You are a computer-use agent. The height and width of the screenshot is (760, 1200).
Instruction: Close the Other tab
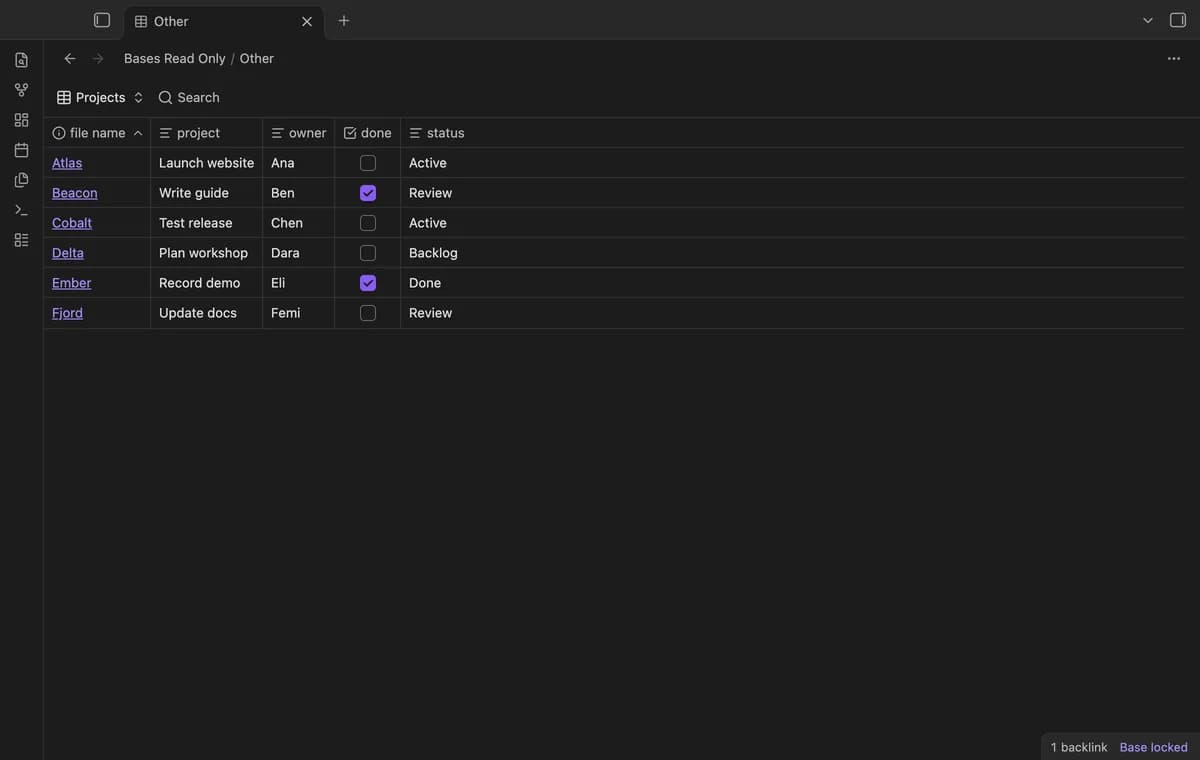pyautogui.click(x=307, y=21)
